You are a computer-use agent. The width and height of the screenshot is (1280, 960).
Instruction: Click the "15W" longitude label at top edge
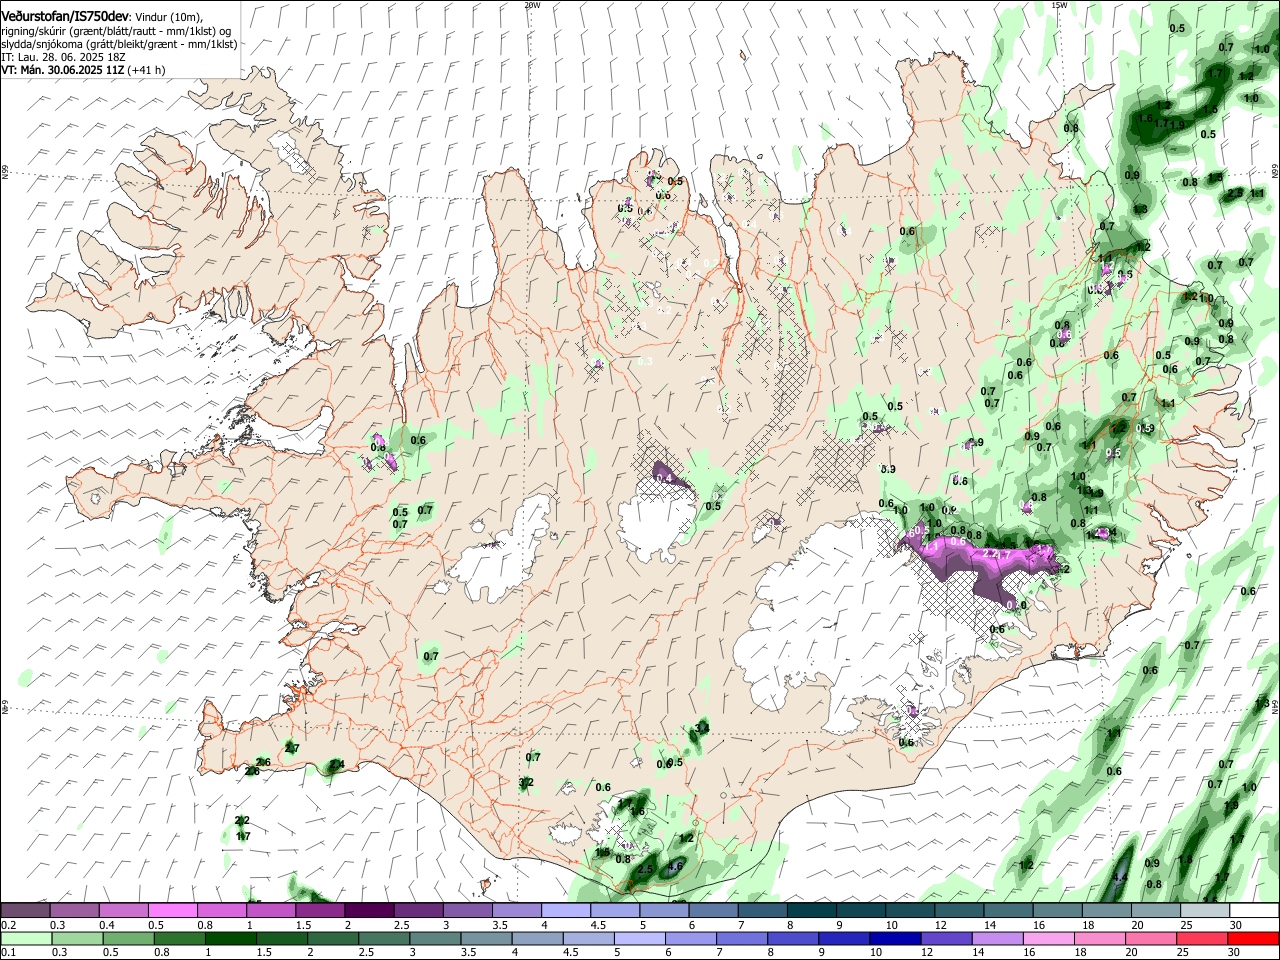click(x=1060, y=5)
